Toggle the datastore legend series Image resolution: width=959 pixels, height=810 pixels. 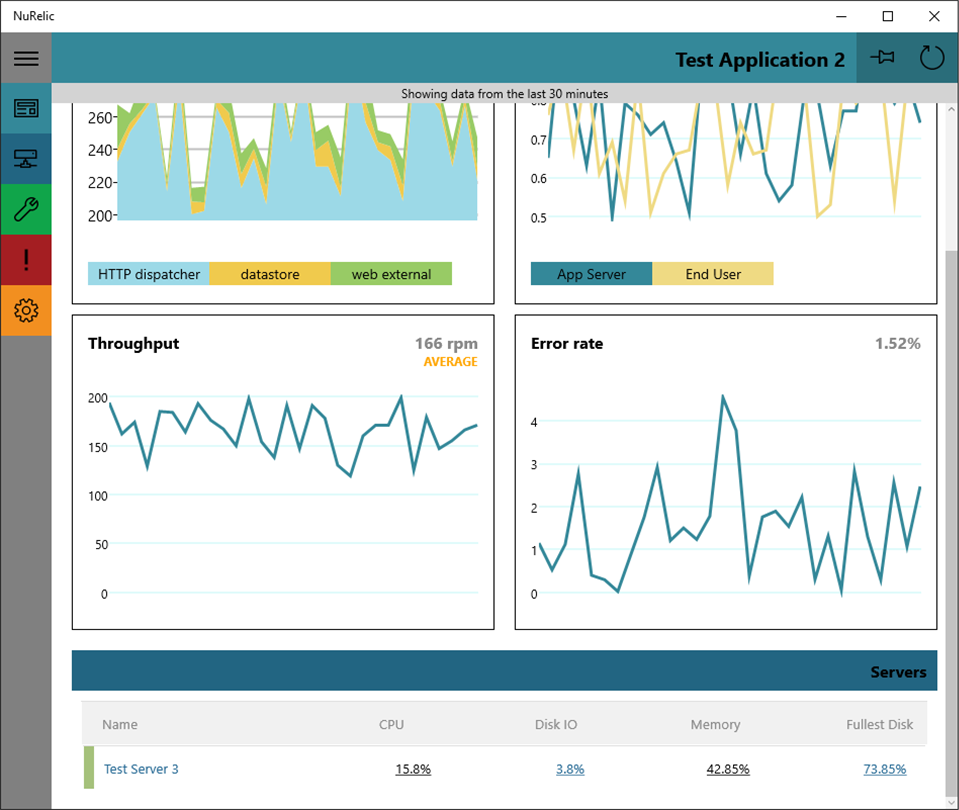point(270,274)
